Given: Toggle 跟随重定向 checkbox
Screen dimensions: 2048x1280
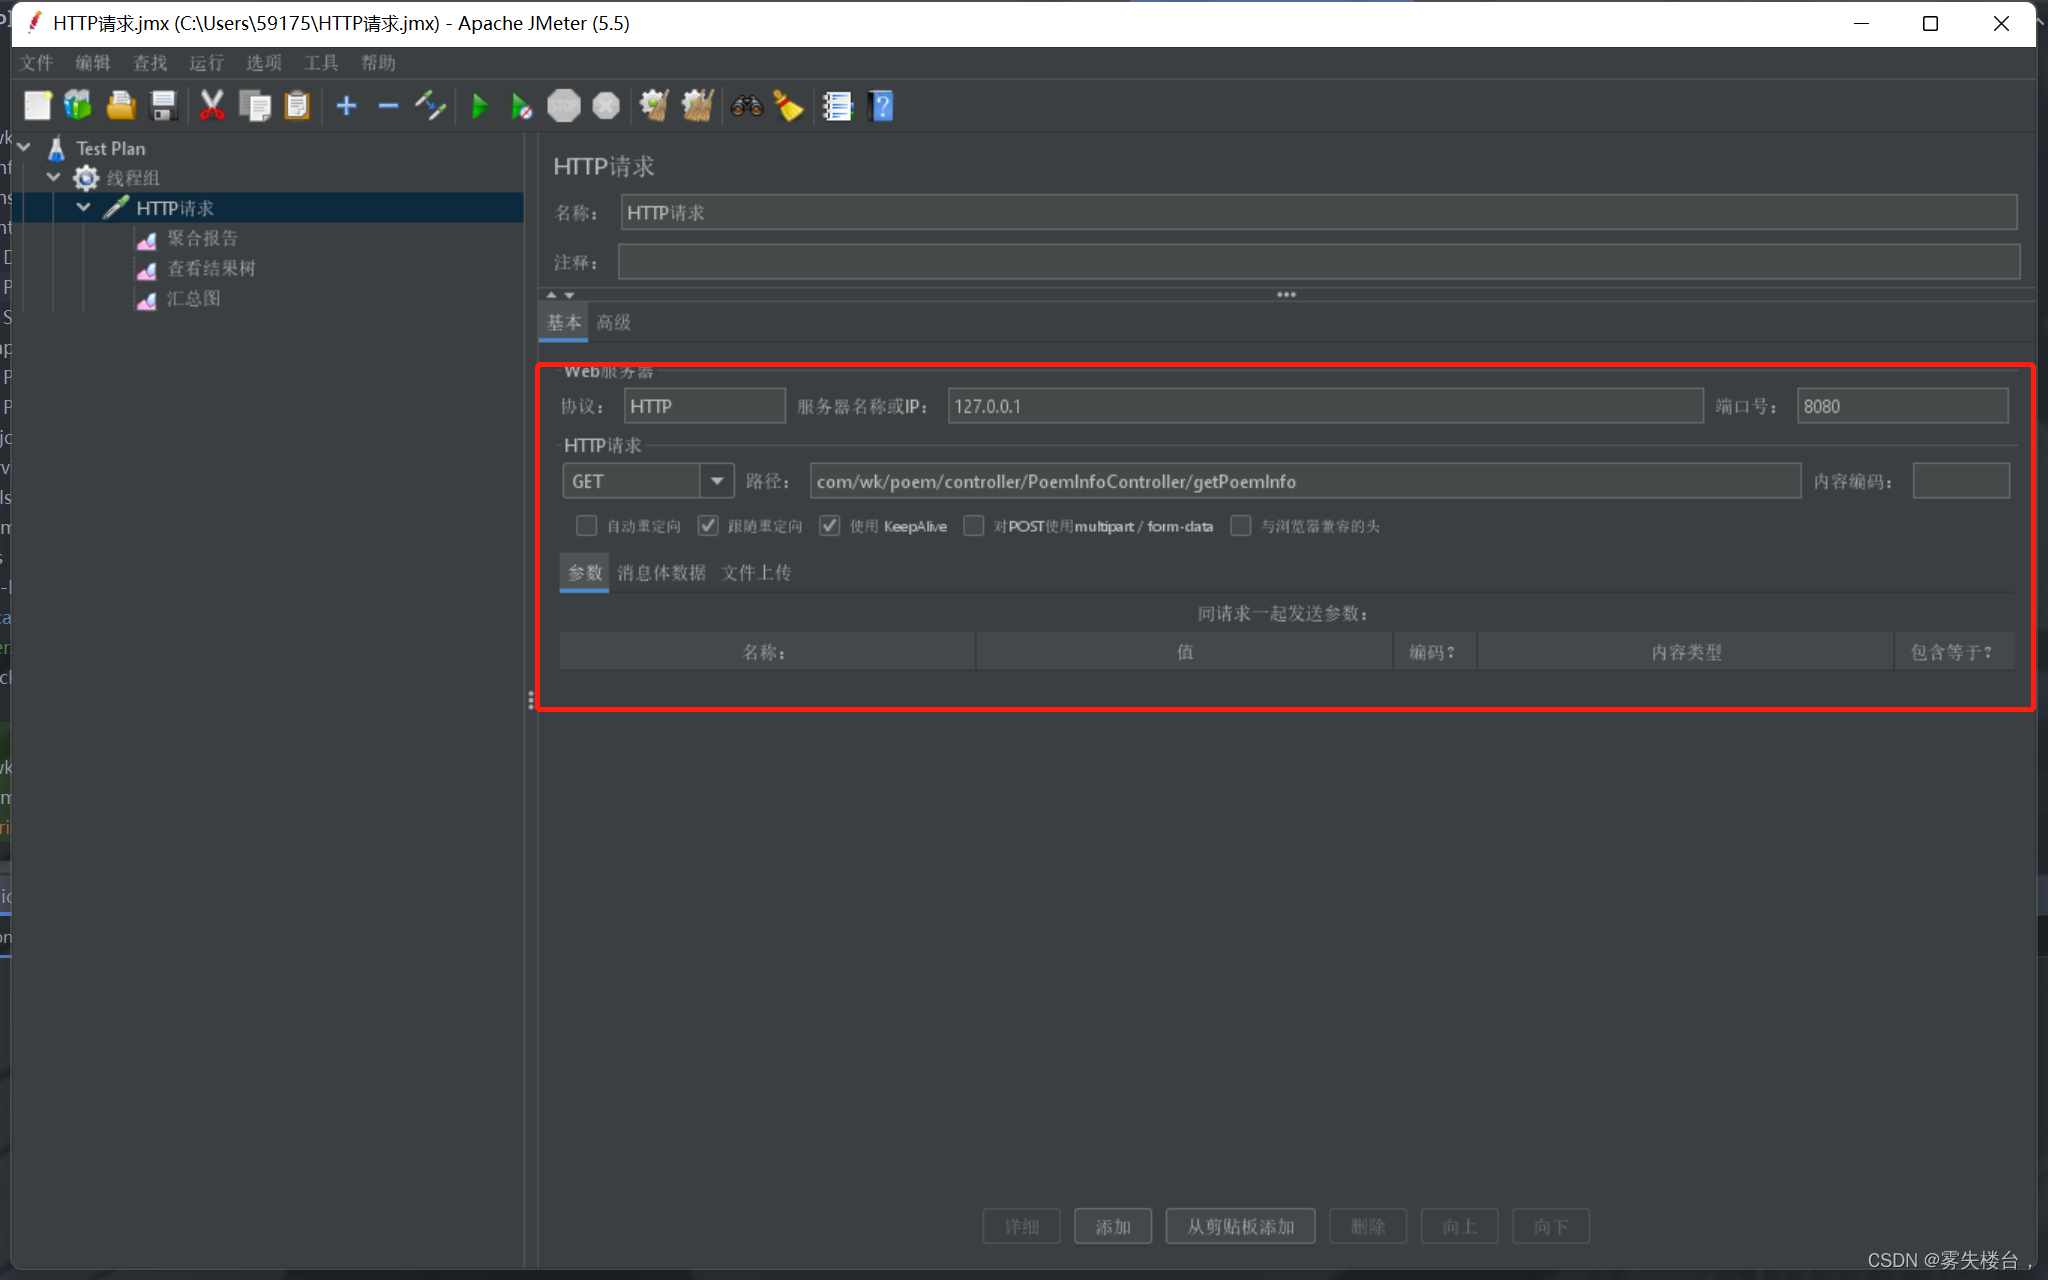Looking at the screenshot, I should (x=708, y=526).
